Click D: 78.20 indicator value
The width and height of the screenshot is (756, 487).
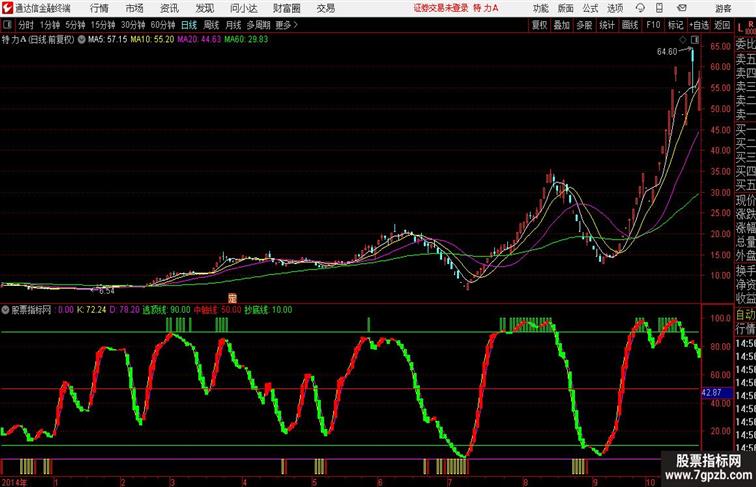(x=124, y=310)
